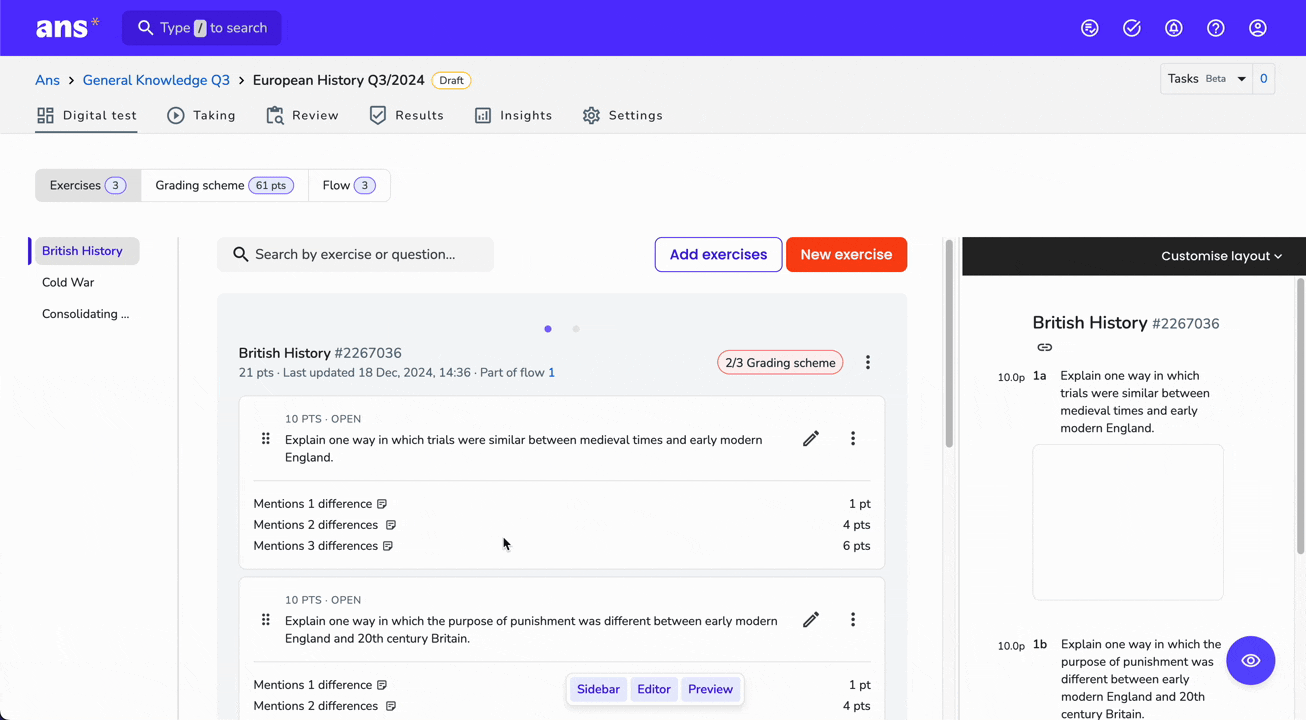Viewport: 1306px width, 720px height.
Task: Click the answer box under question 1a
Action: [x=1128, y=522]
